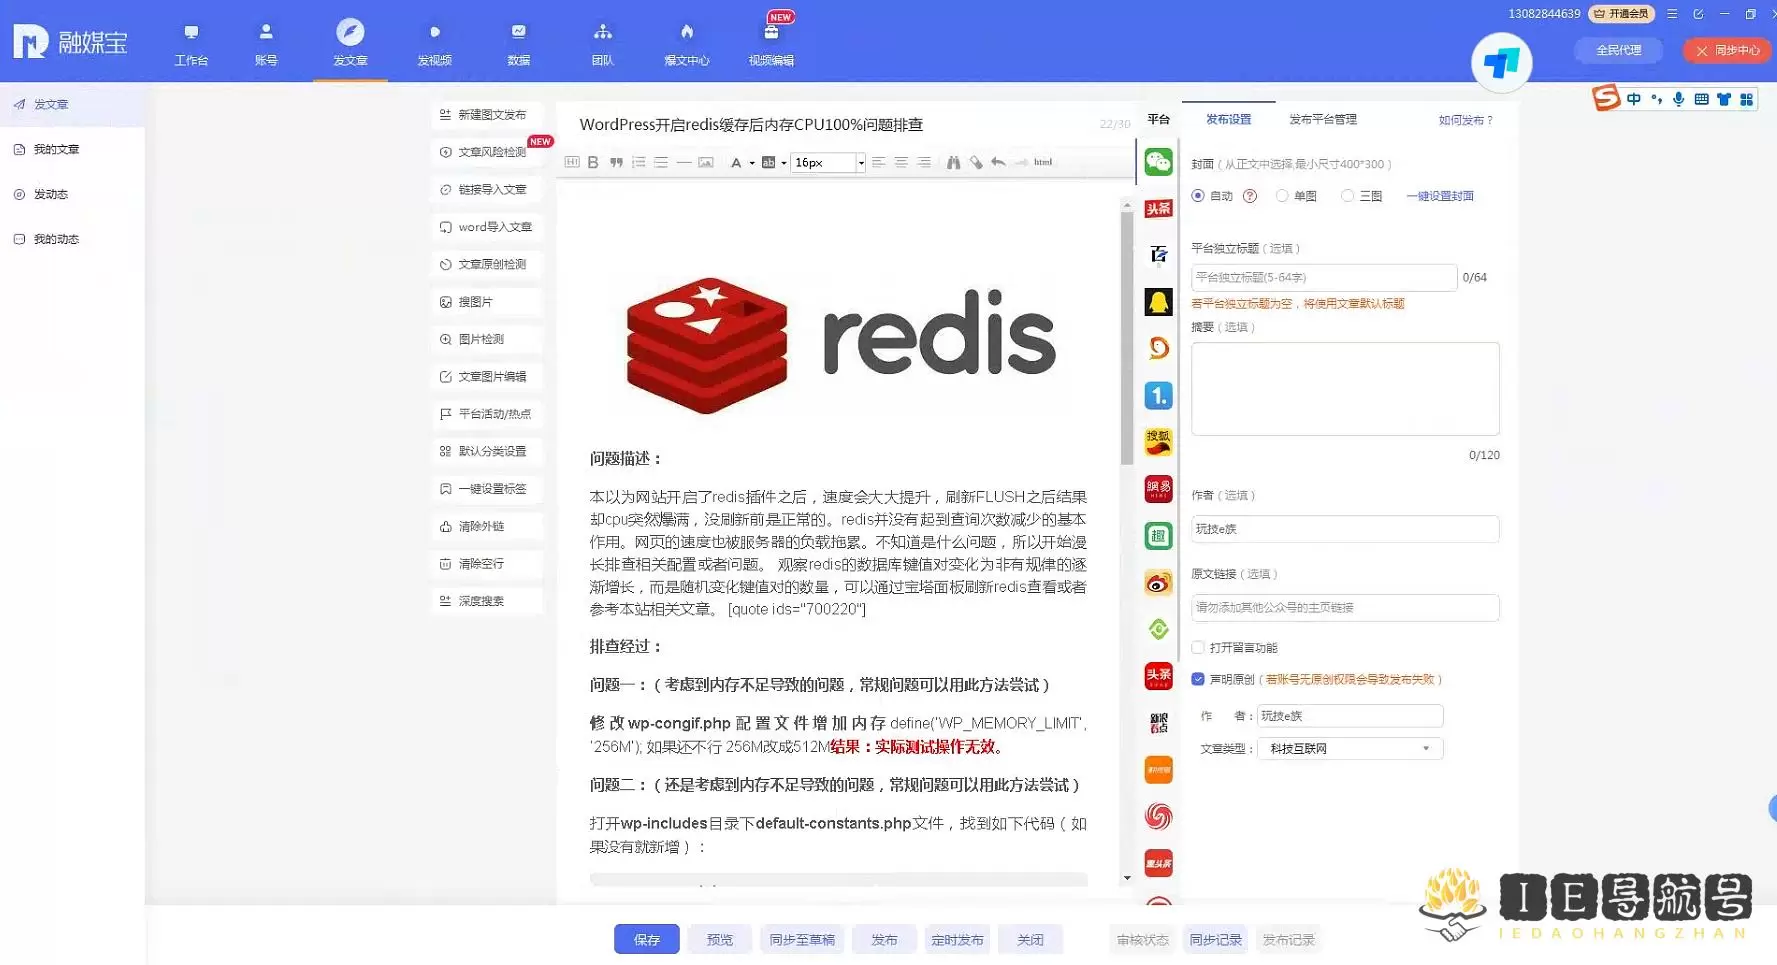The width and height of the screenshot is (1777, 965).
Task: Select Baidu Baijiahao platform icon
Action: [1158, 255]
